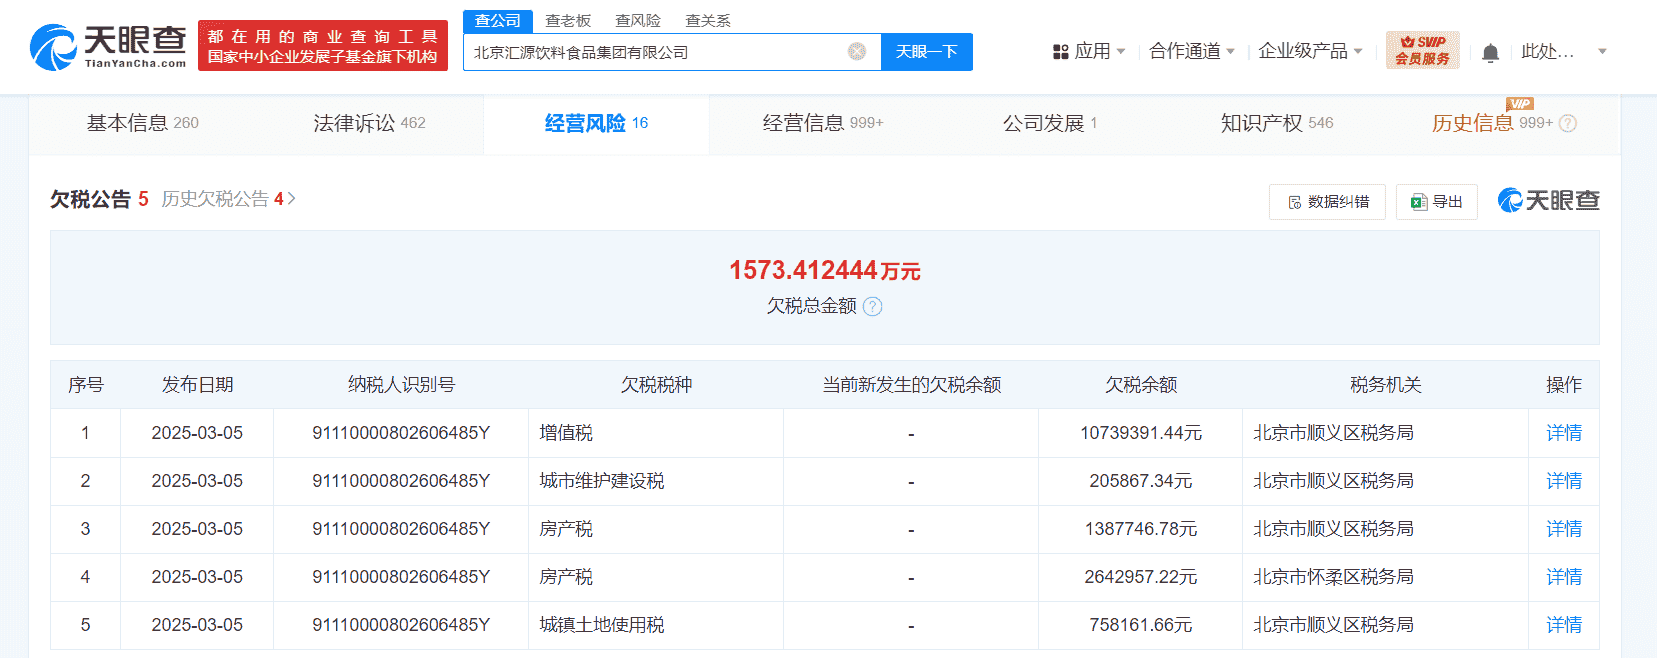Expand the 企业级产品 menu
The width and height of the screenshot is (1657, 658).
tap(1310, 51)
